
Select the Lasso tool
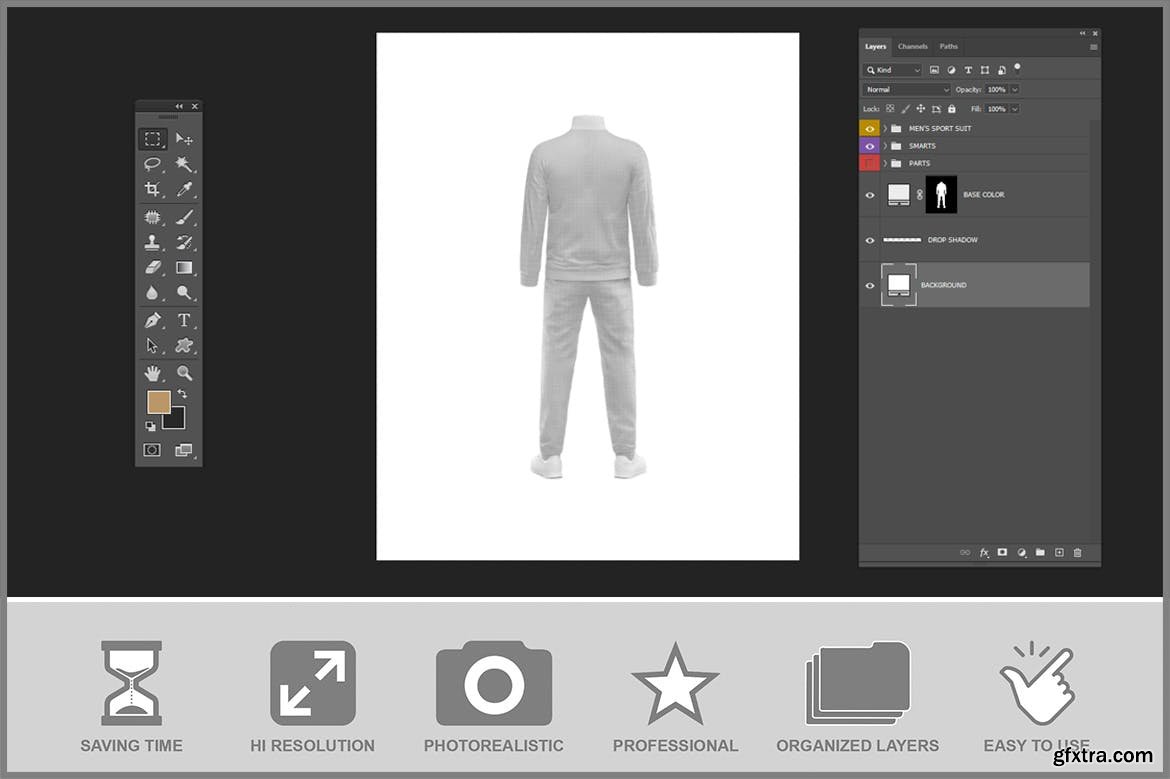pyautogui.click(x=152, y=164)
